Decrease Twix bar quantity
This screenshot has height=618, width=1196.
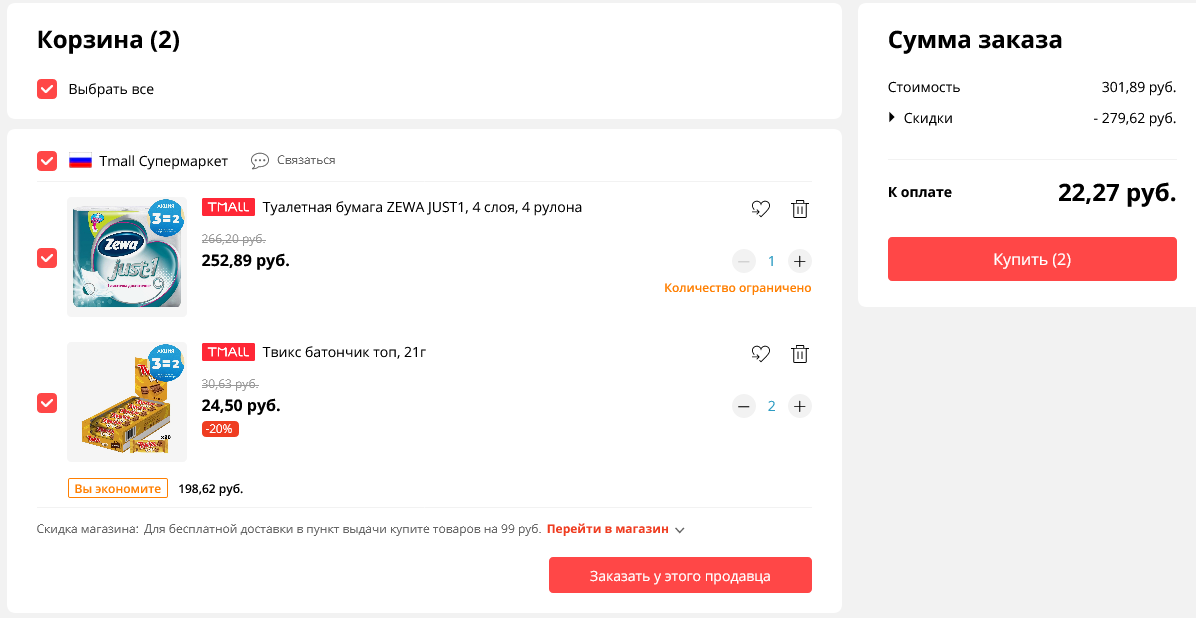tap(744, 406)
